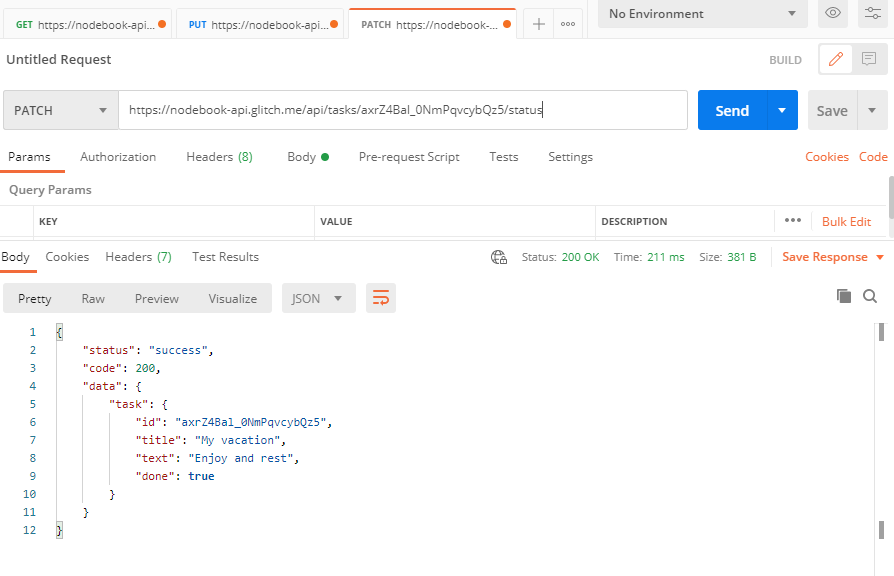Click the blue Send button

732,111
